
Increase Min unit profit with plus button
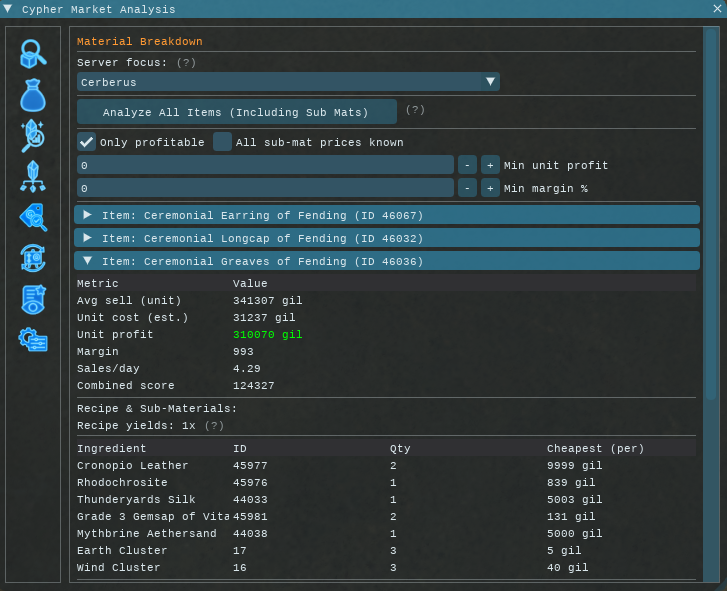tap(490, 165)
